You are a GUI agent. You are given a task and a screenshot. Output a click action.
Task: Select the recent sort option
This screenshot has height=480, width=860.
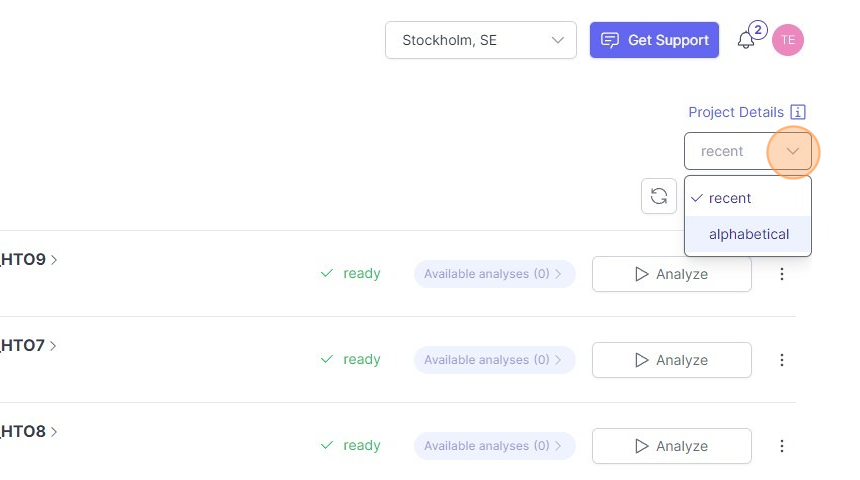pyautogui.click(x=730, y=198)
